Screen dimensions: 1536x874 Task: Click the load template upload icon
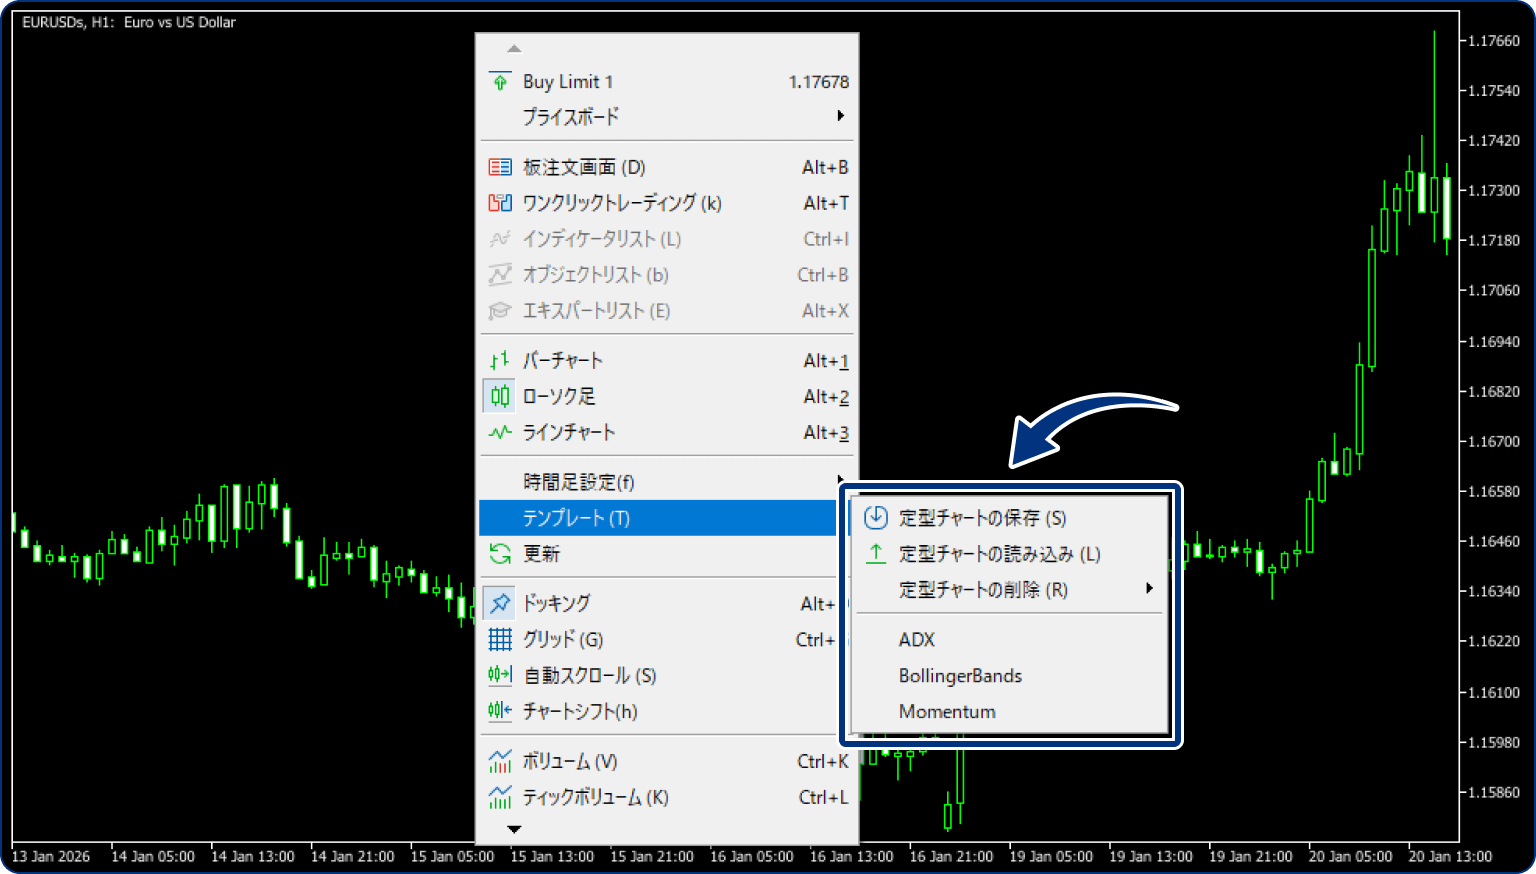click(874, 553)
